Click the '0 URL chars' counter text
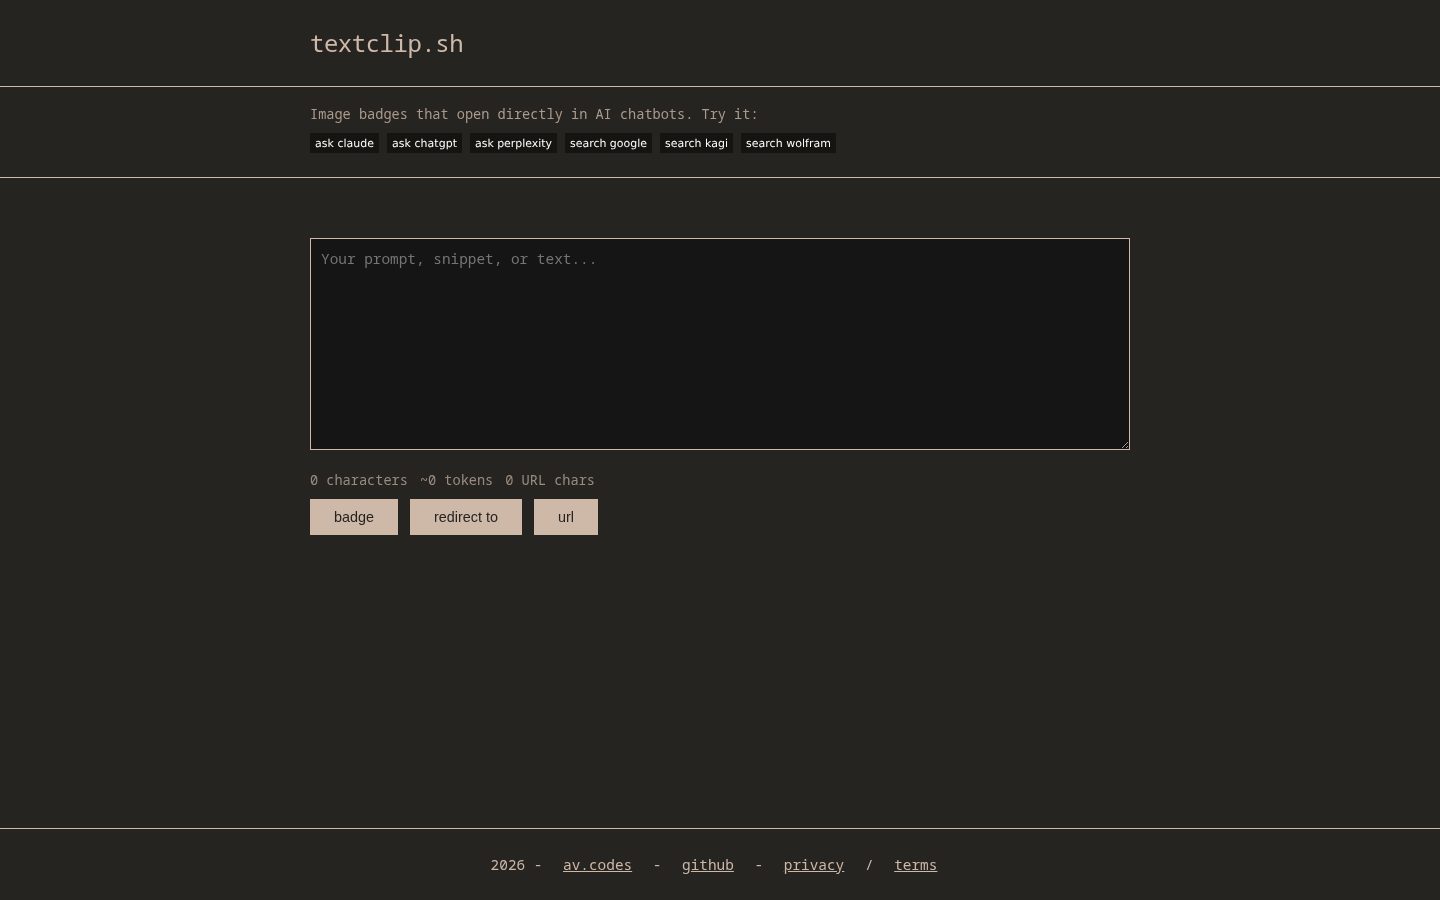 (550, 480)
